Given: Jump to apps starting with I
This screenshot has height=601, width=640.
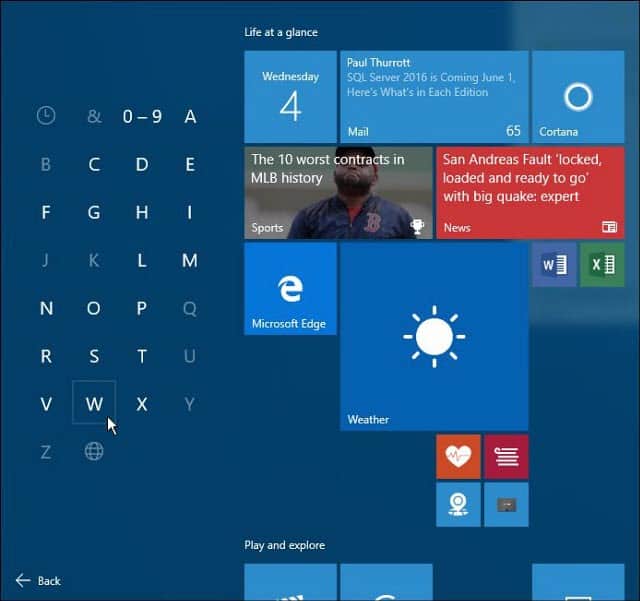Looking at the screenshot, I should 190,212.
